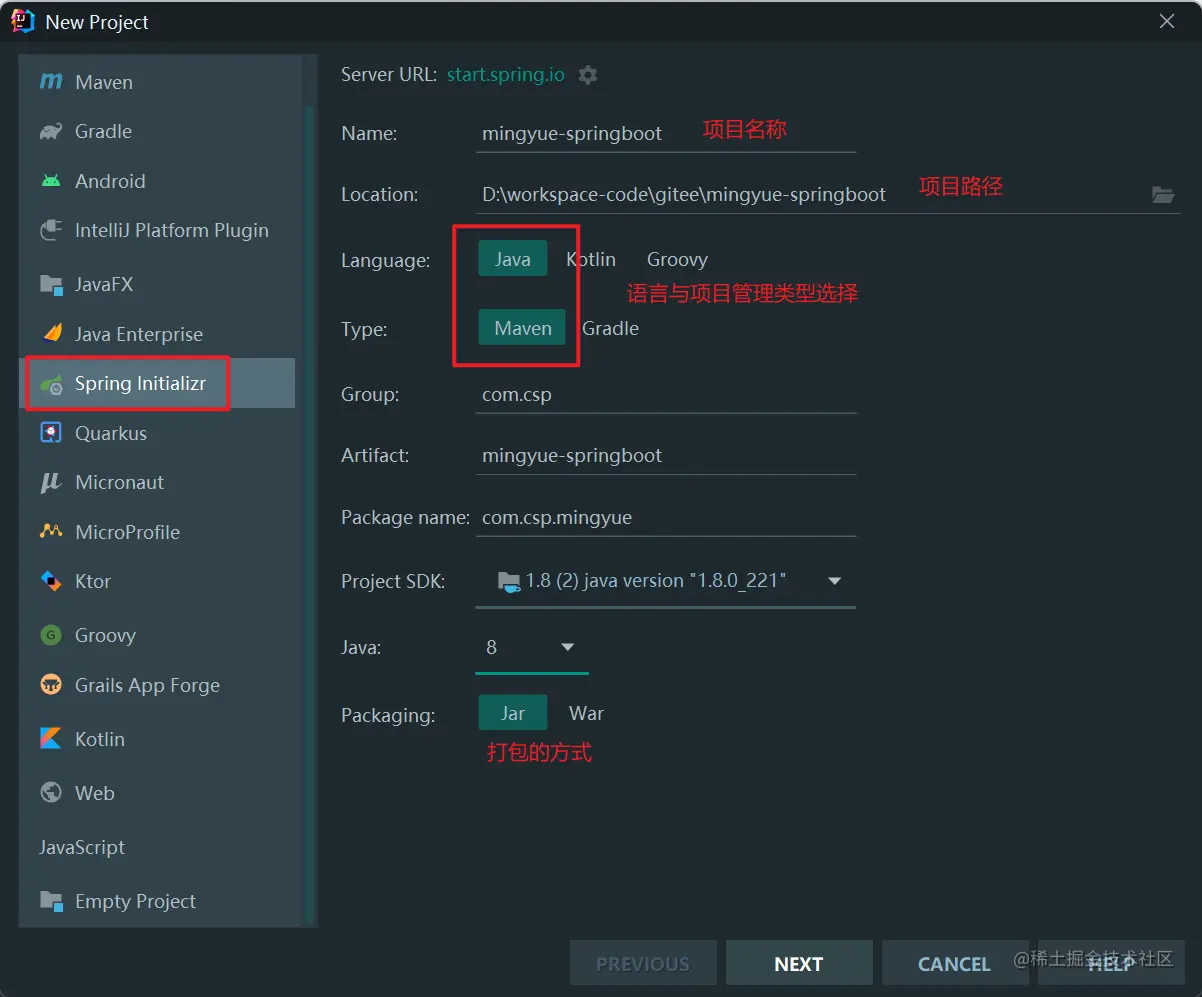
Task: Click the Empty Project folder icon
Action: tap(51, 901)
